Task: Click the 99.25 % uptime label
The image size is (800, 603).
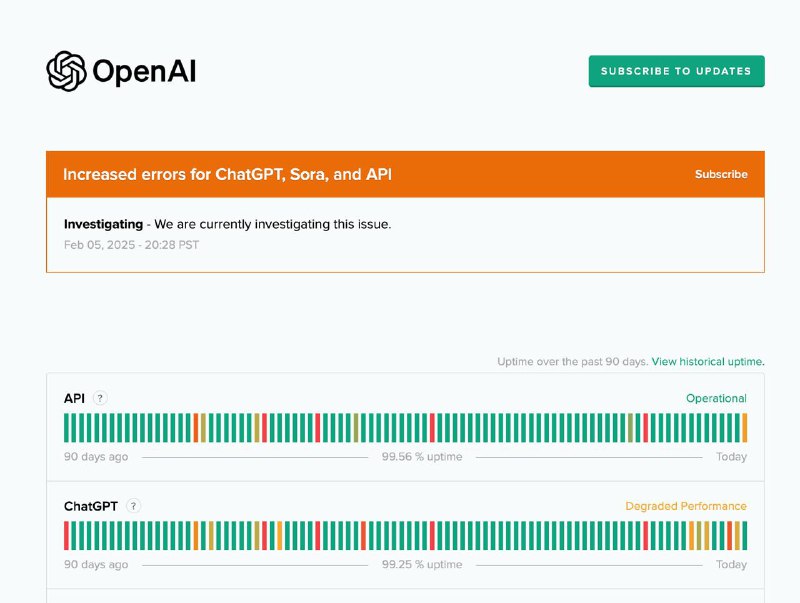Action: point(422,564)
